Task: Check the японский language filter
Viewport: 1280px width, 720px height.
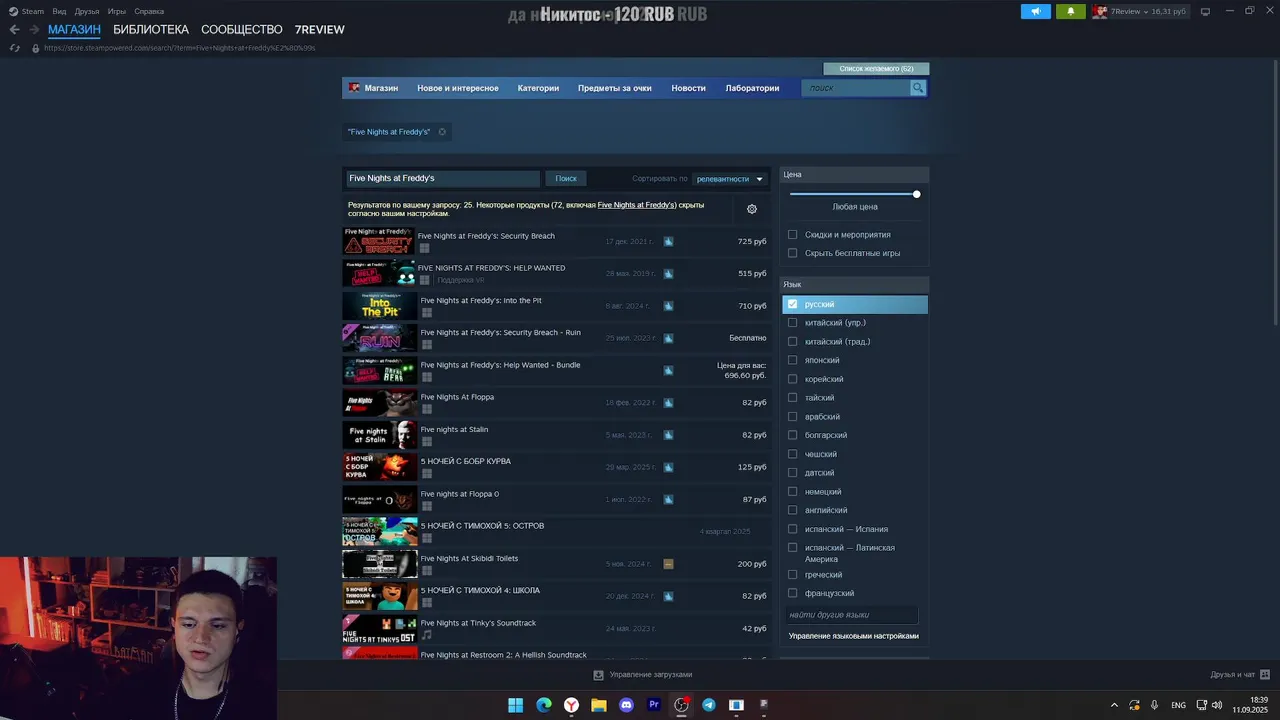Action: pos(793,360)
